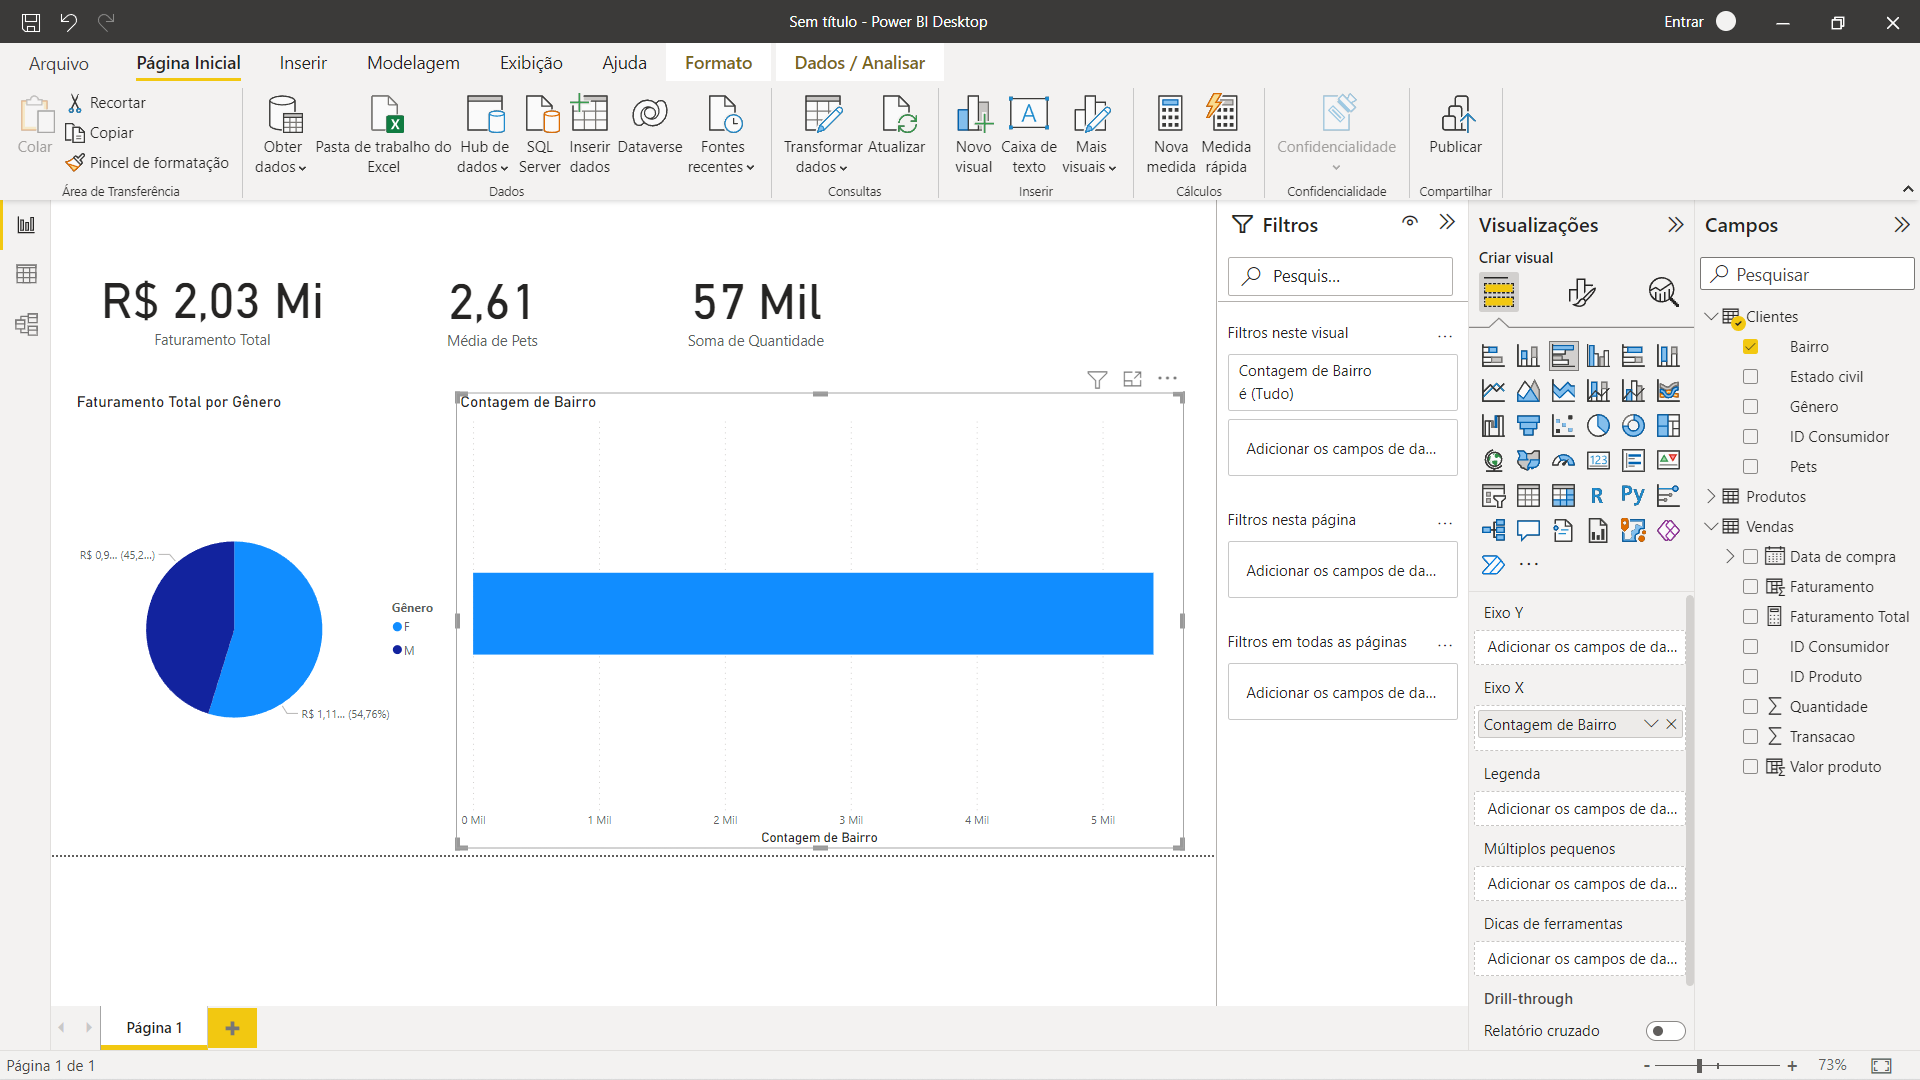The width and height of the screenshot is (1920, 1080).
Task: Select the map visualization icon
Action: click(1493, 460)
